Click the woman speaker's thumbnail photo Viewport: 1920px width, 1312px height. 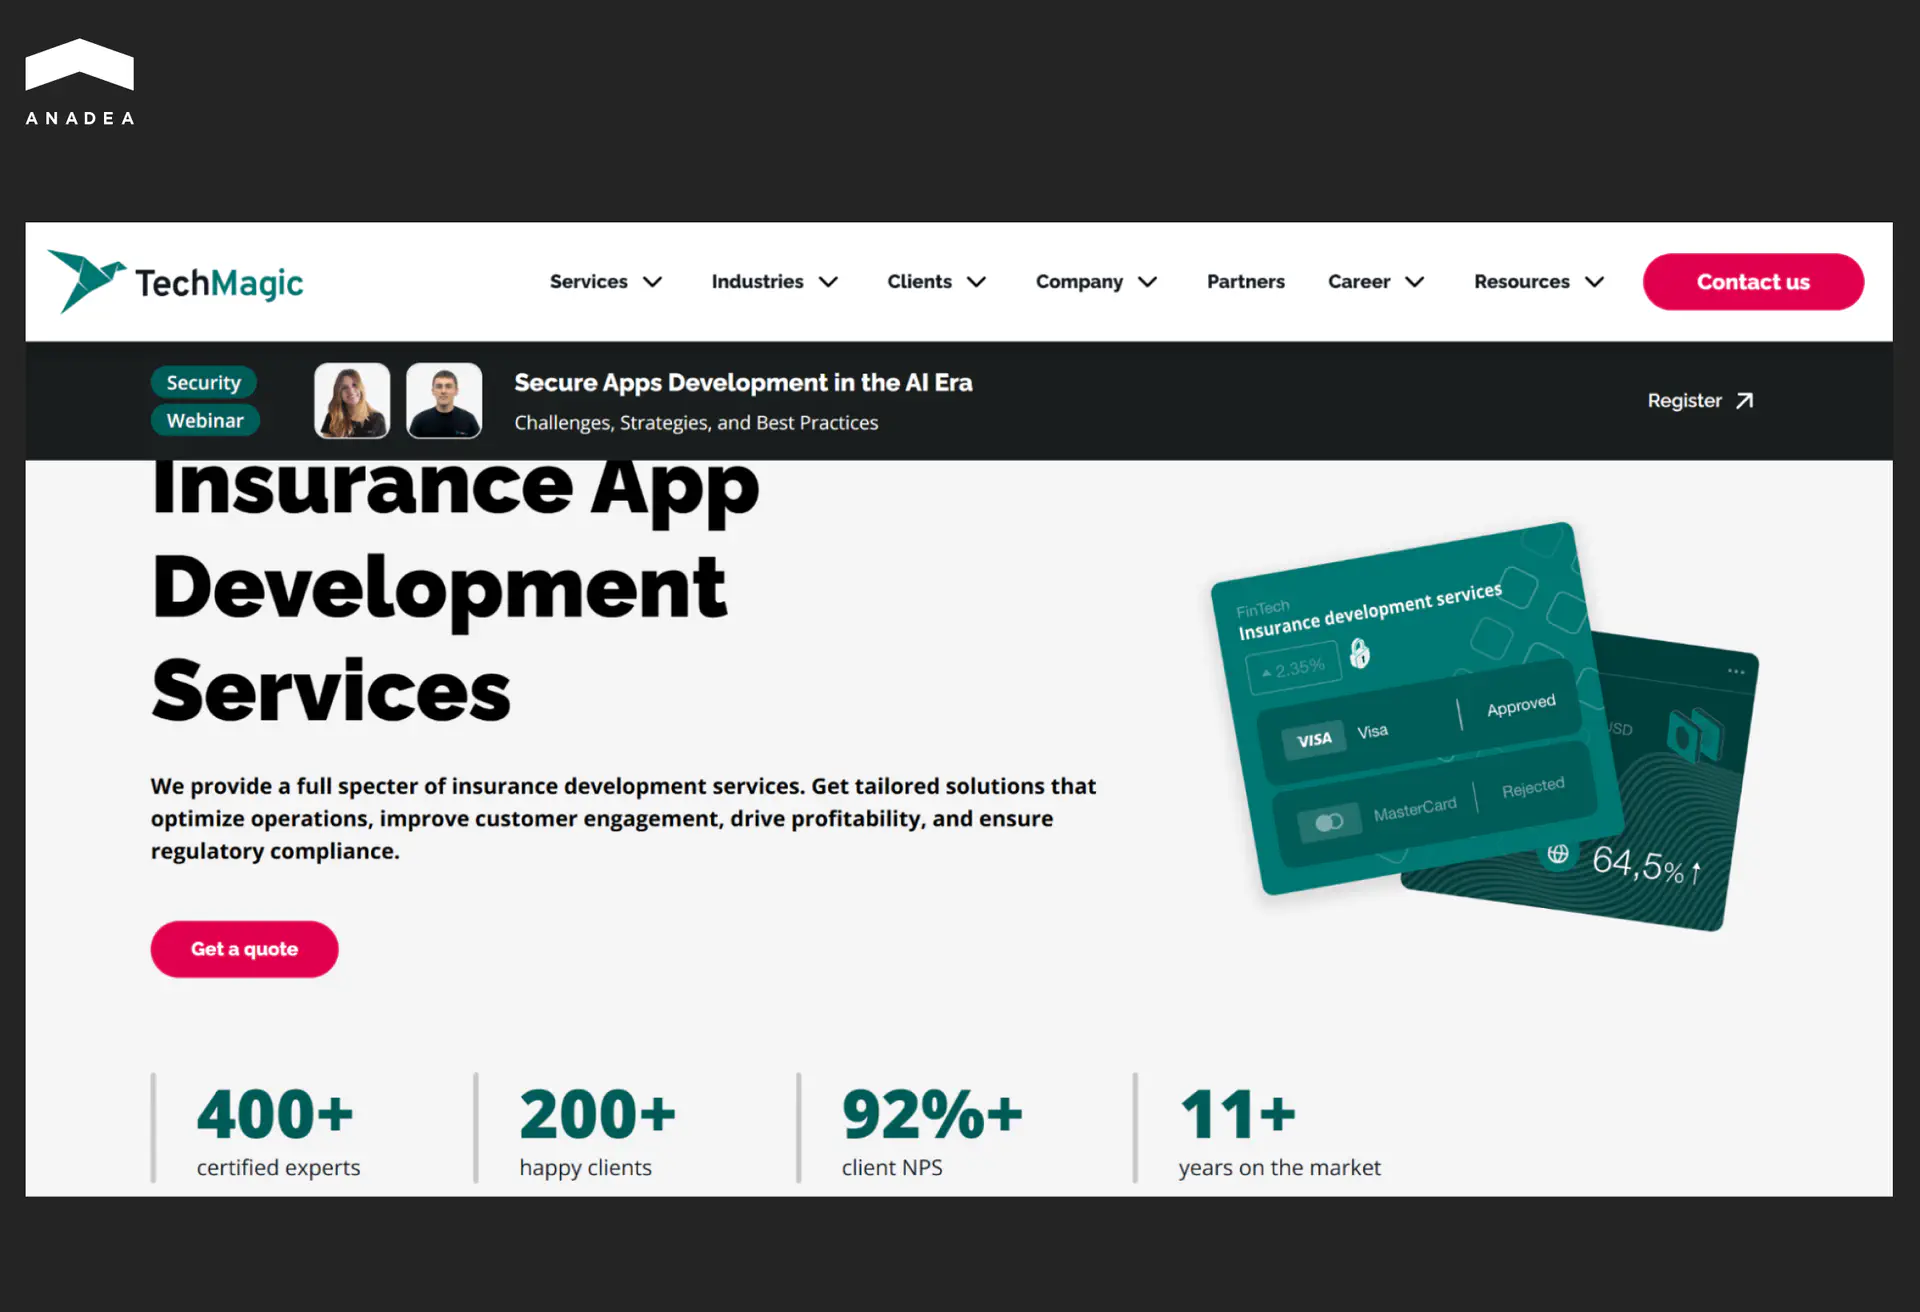[x=352, y=400]
